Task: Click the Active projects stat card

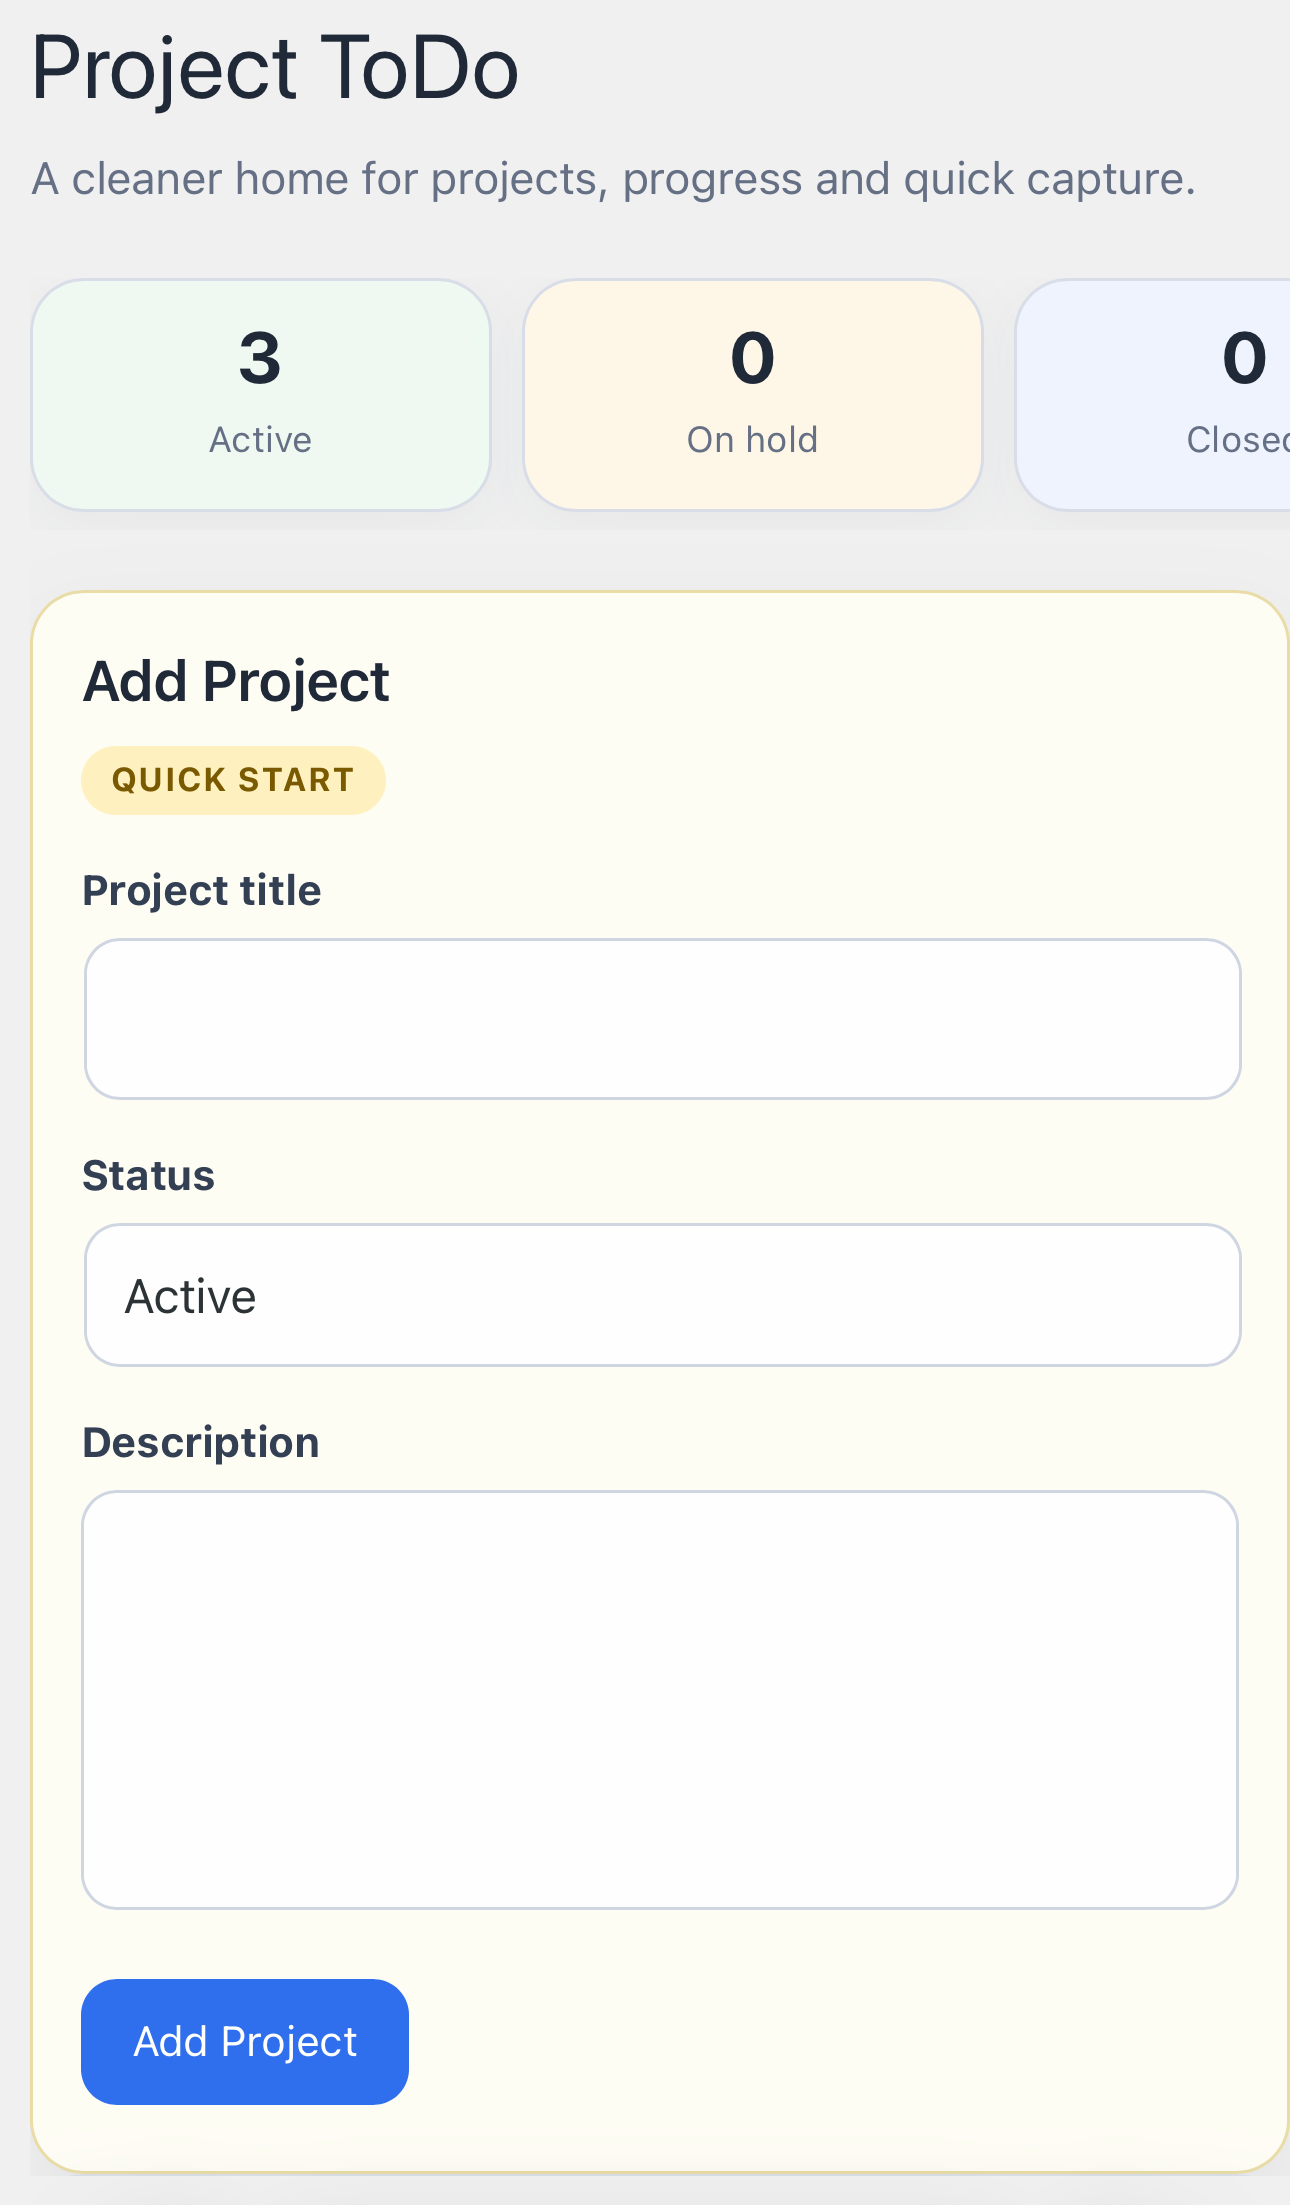Action: coord(259,392)
